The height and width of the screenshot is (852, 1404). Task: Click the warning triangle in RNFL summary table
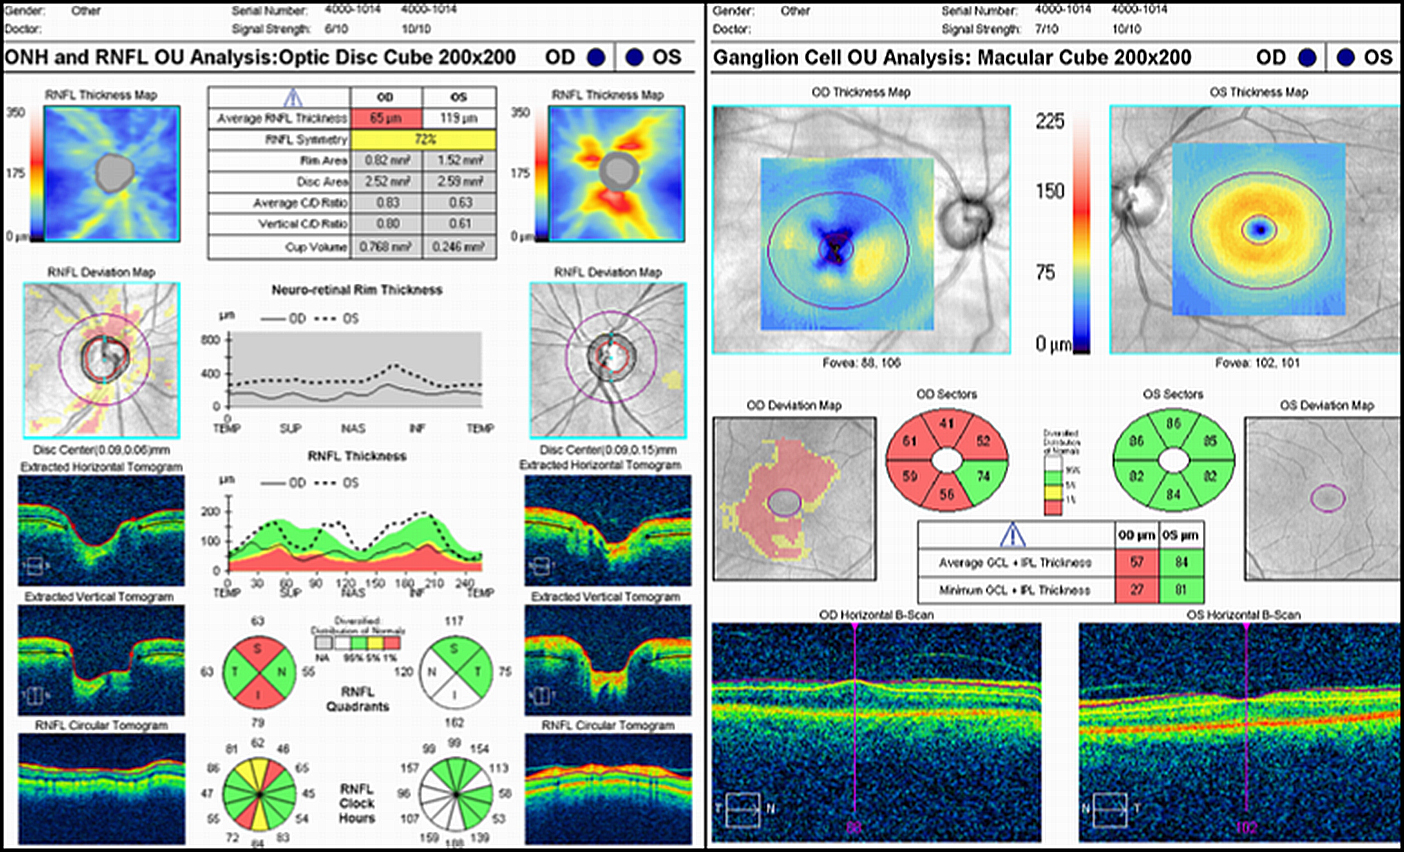coord(293,97)
